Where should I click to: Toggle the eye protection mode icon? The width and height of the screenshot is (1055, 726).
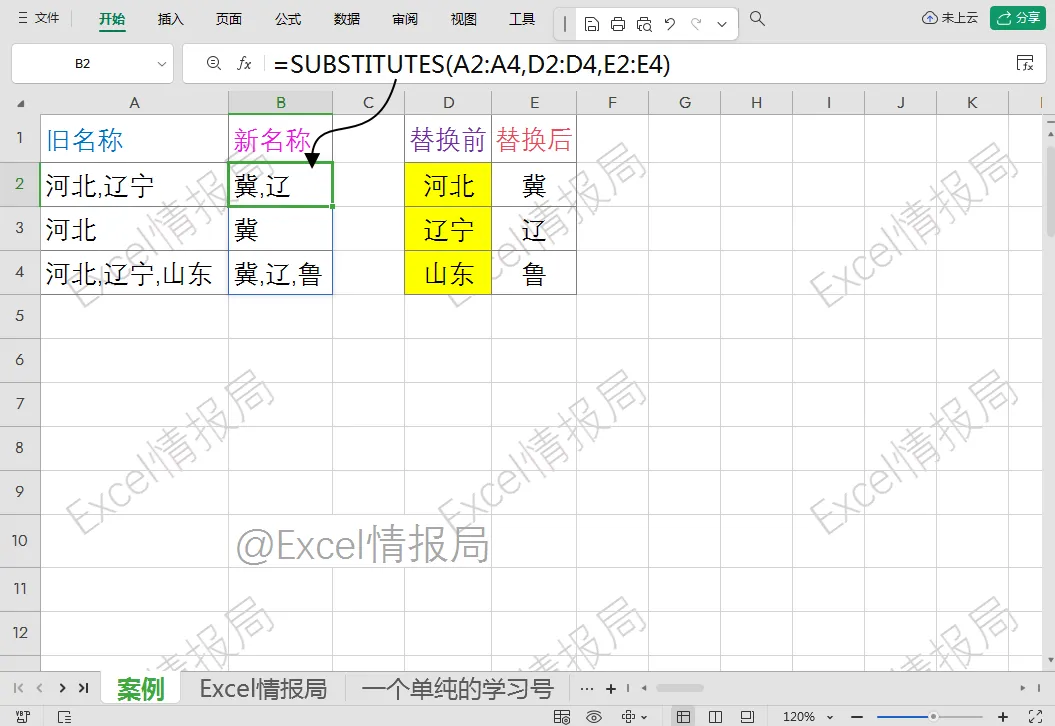click(x=594, y=717)
